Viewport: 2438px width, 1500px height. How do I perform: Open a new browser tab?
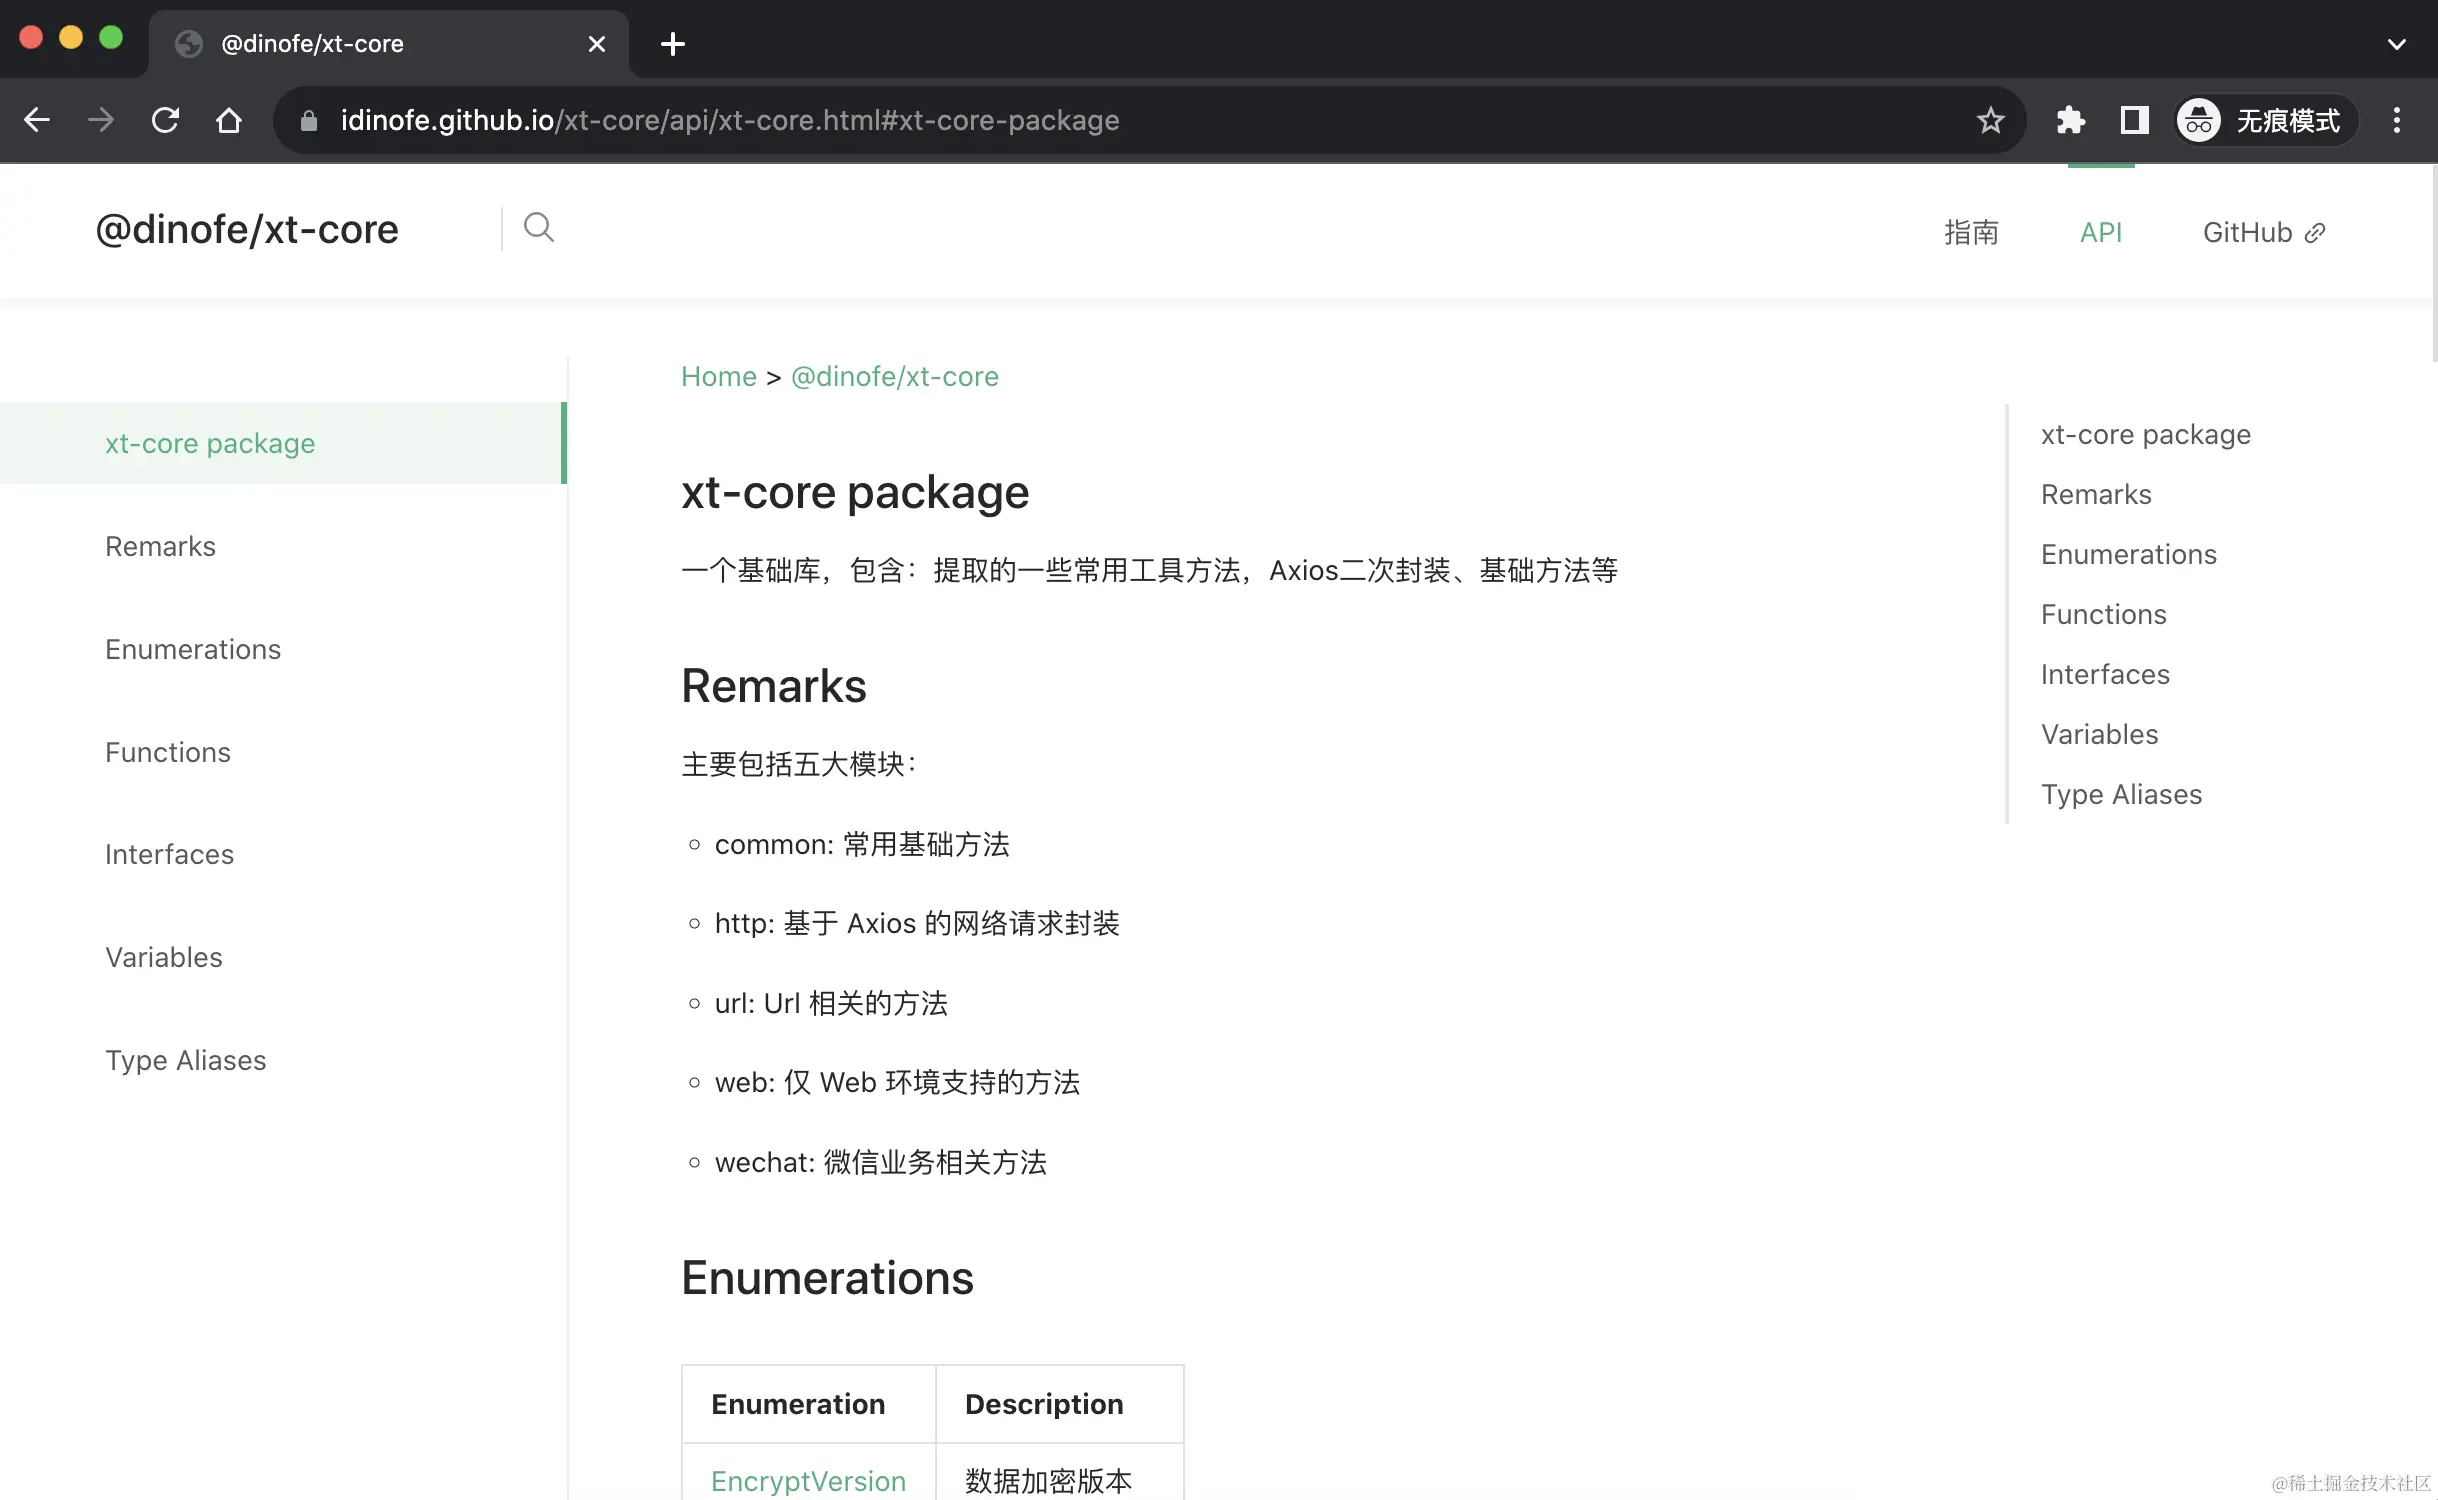click(x=673, y=44)
